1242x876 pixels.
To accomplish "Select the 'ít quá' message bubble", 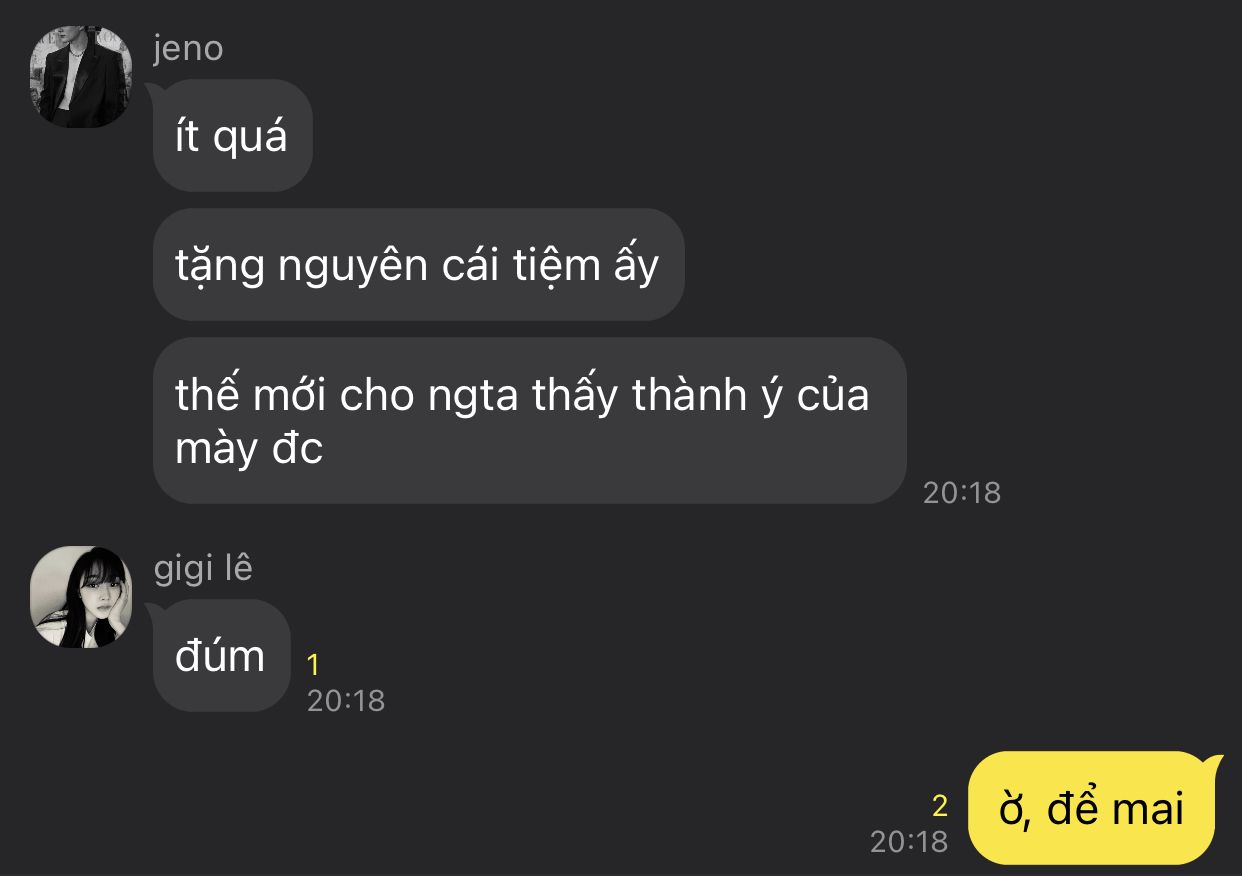I will tap(232, 136).
